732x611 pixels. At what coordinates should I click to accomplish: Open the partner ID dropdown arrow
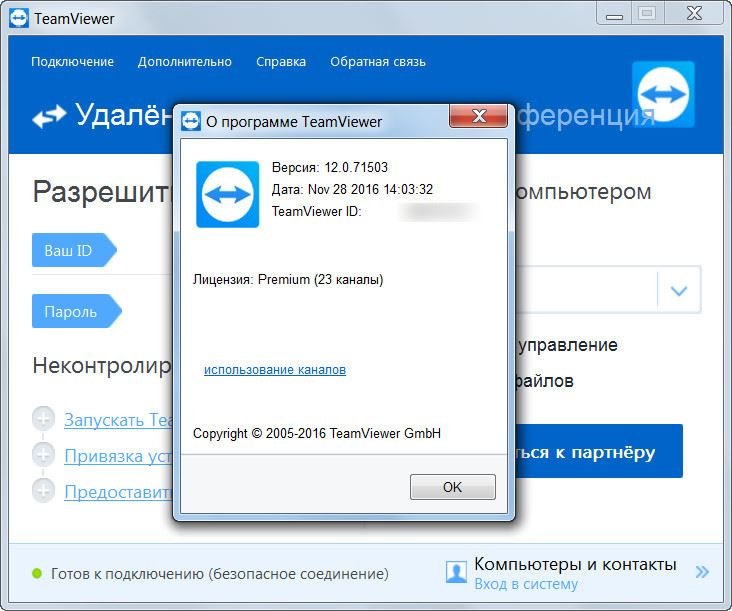[x=679, y=291]
